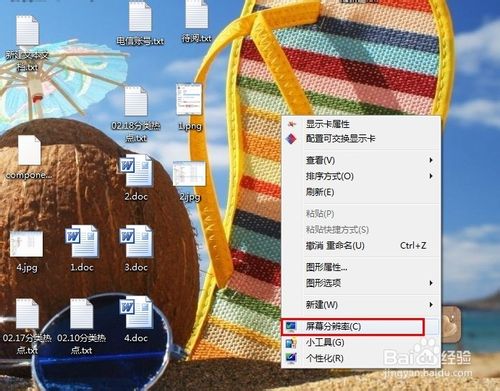
Task: Choose 刷新(E) to refresh the desktop
Action: click(x=361, y=192)
